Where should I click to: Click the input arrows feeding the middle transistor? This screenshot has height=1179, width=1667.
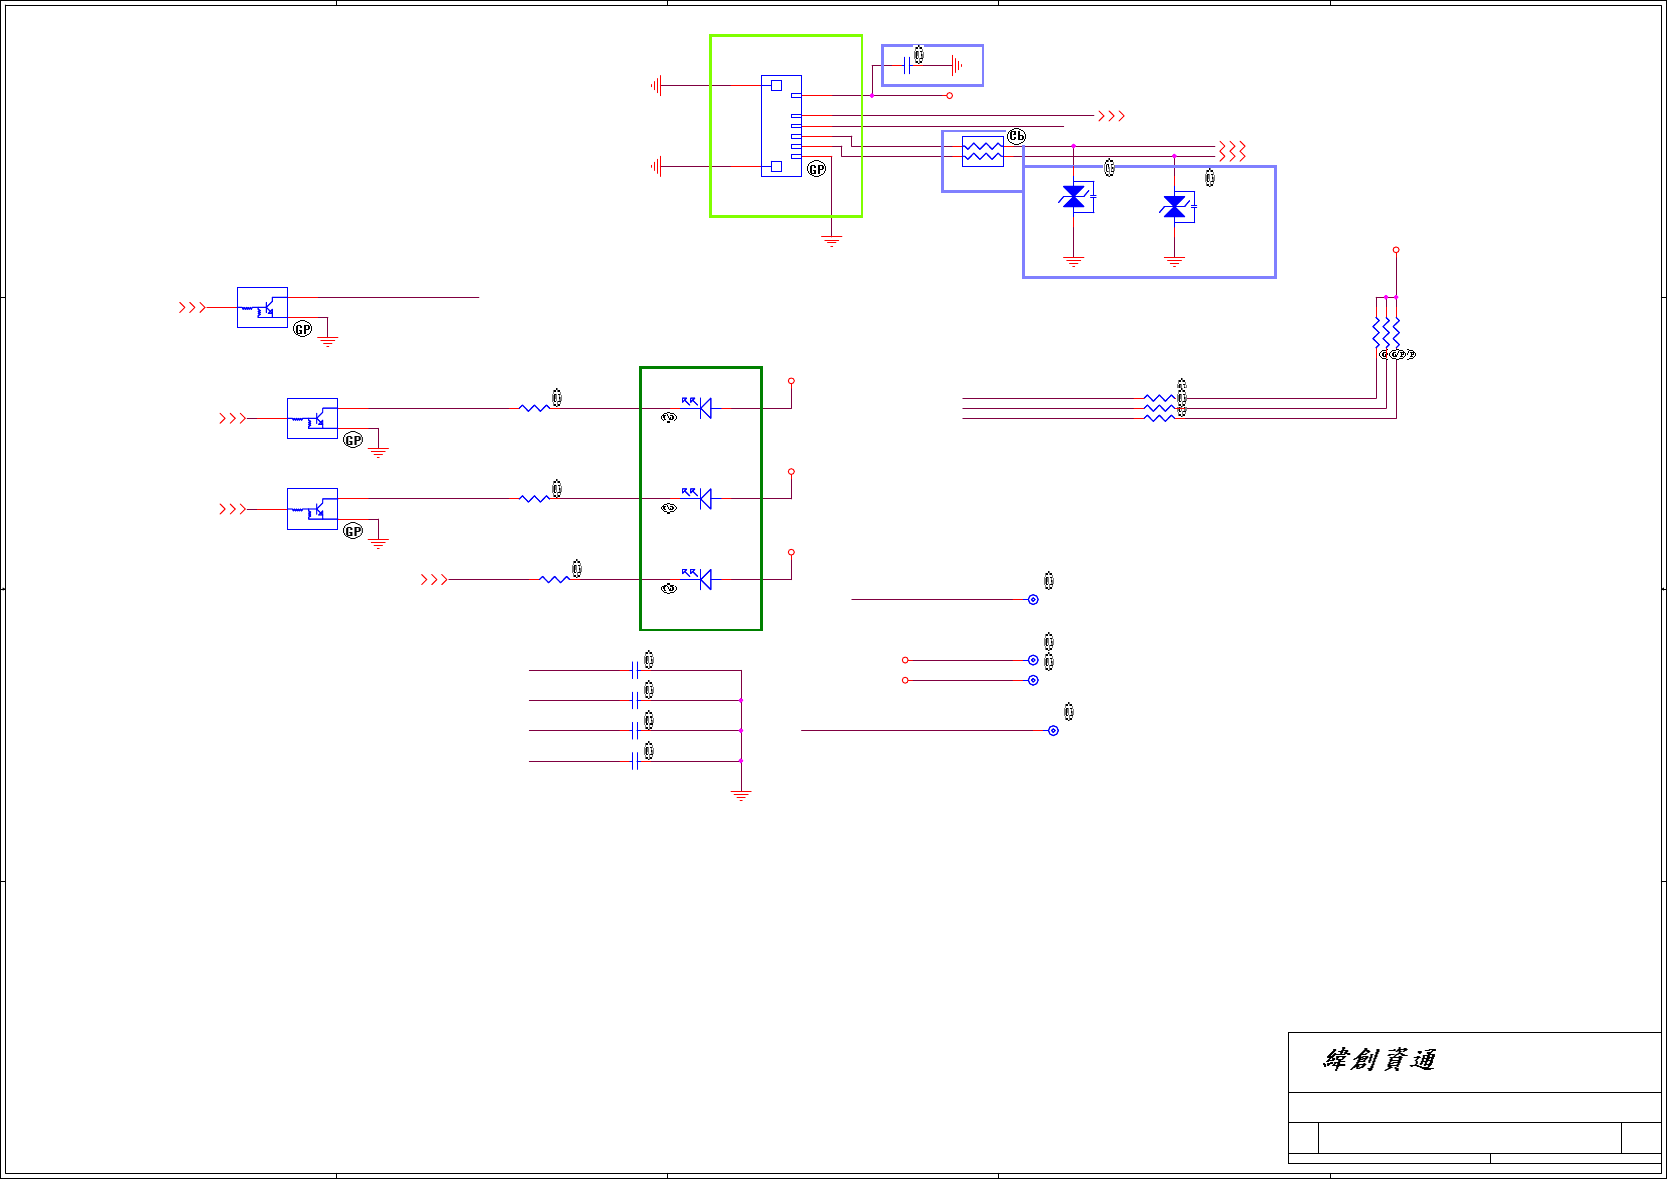[x=232, y=418]
